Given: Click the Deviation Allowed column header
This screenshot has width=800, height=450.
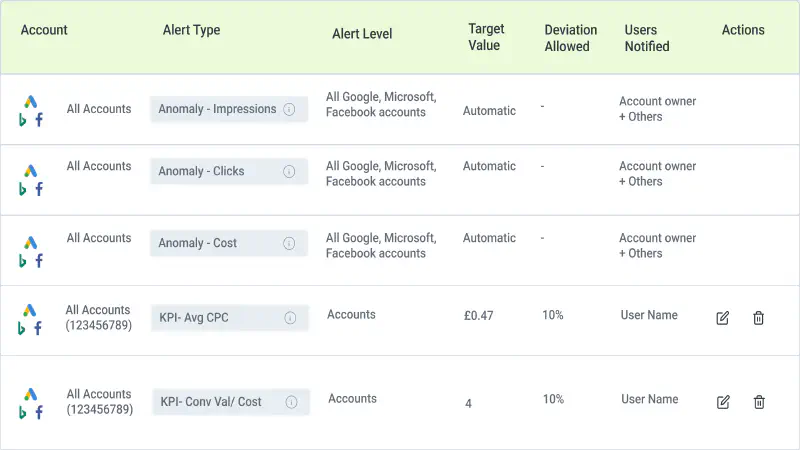Looking at the screenshot, I should coord(570,38).
